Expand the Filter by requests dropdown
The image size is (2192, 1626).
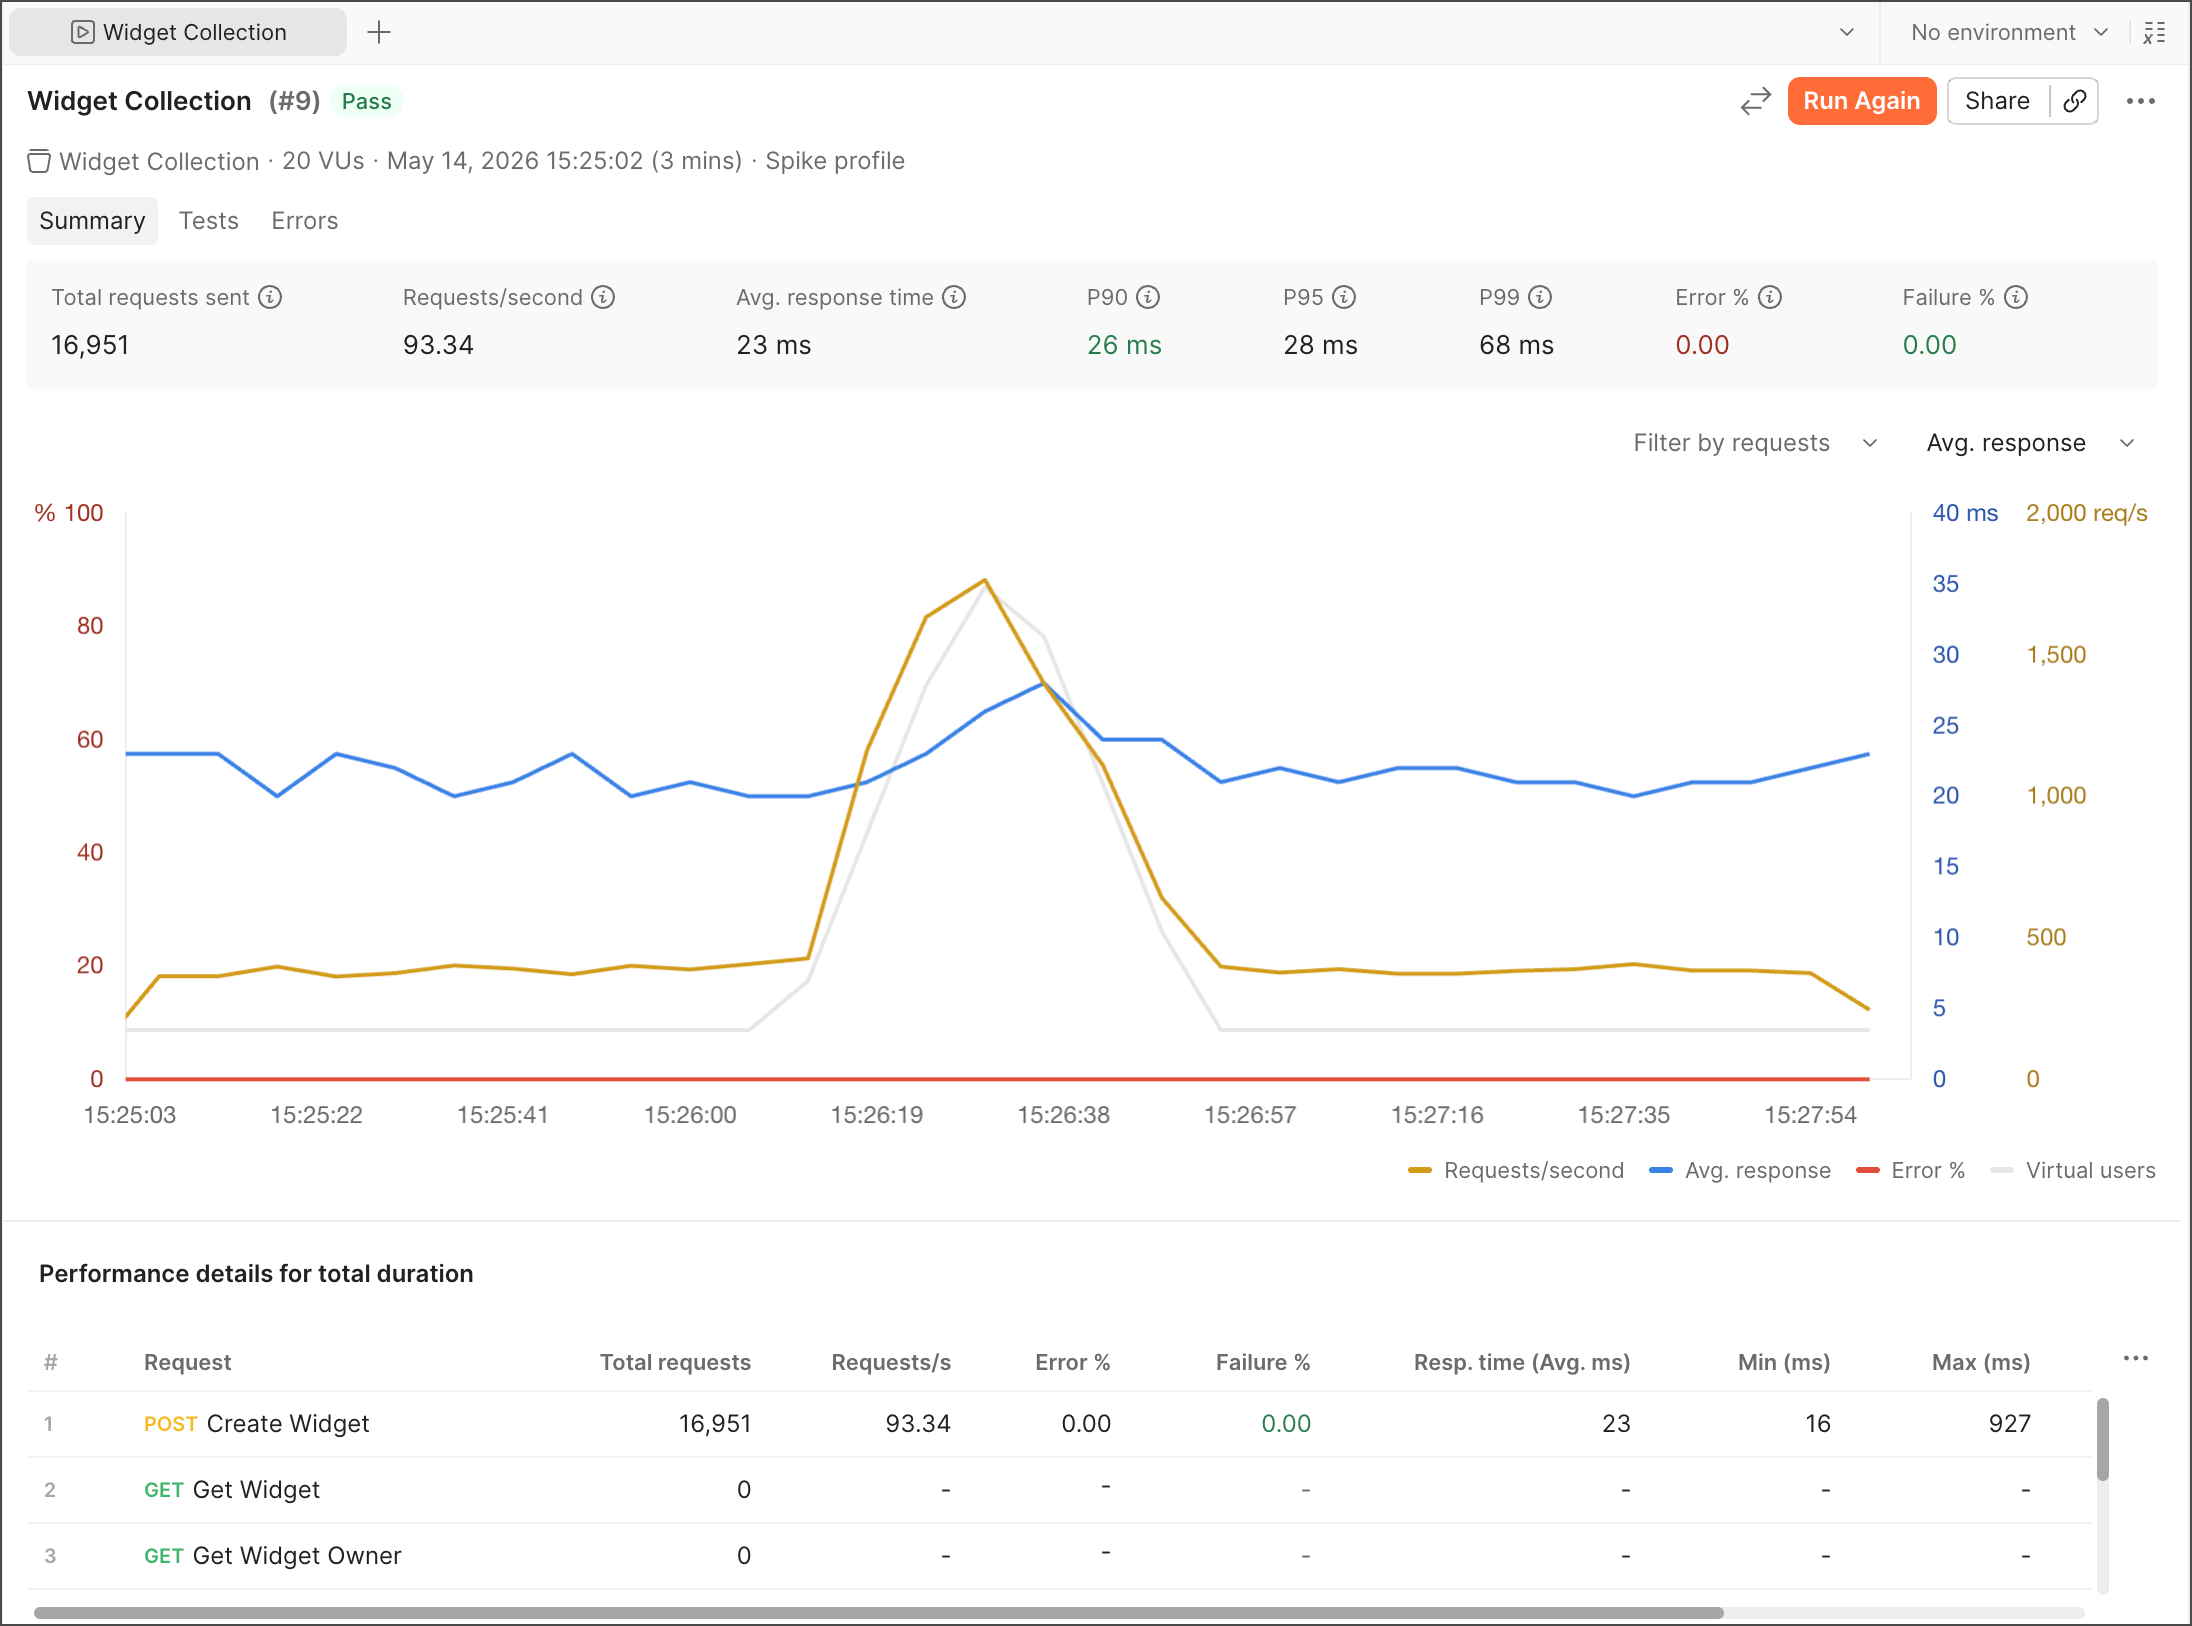coord(1755,443)
